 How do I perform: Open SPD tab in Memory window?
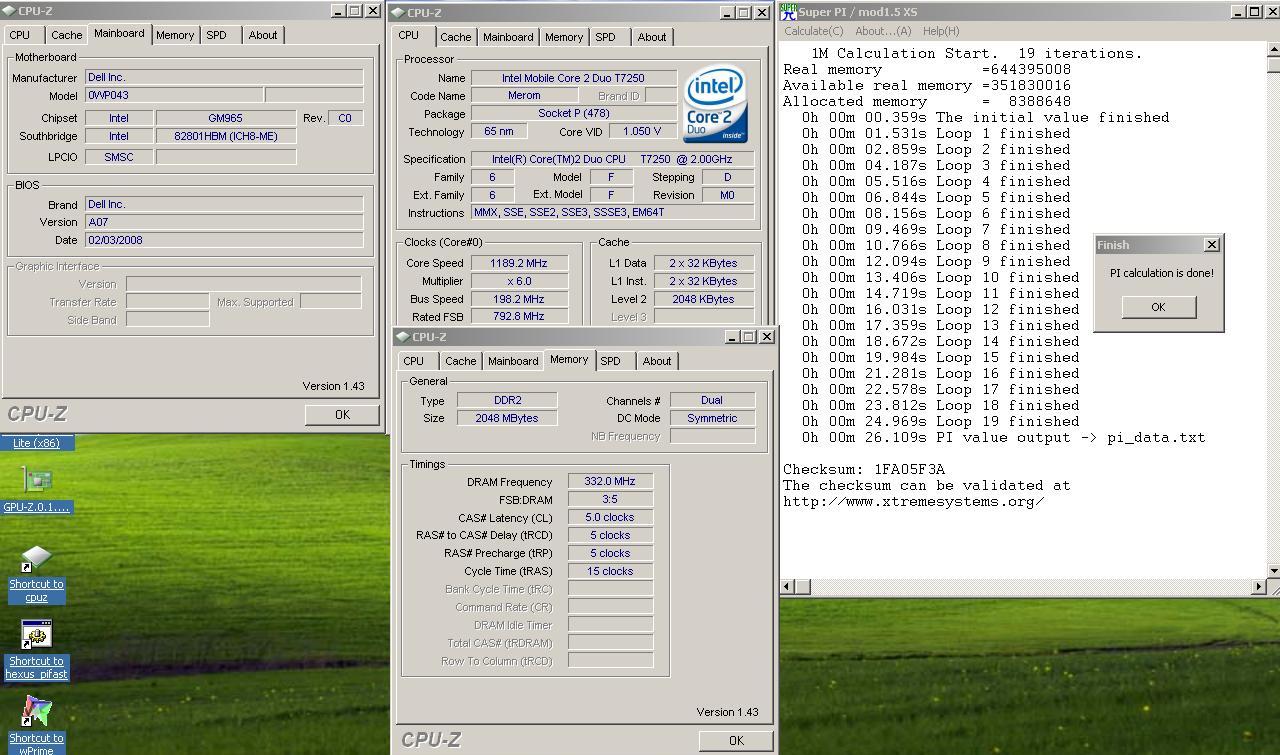[x=611, y=361]
